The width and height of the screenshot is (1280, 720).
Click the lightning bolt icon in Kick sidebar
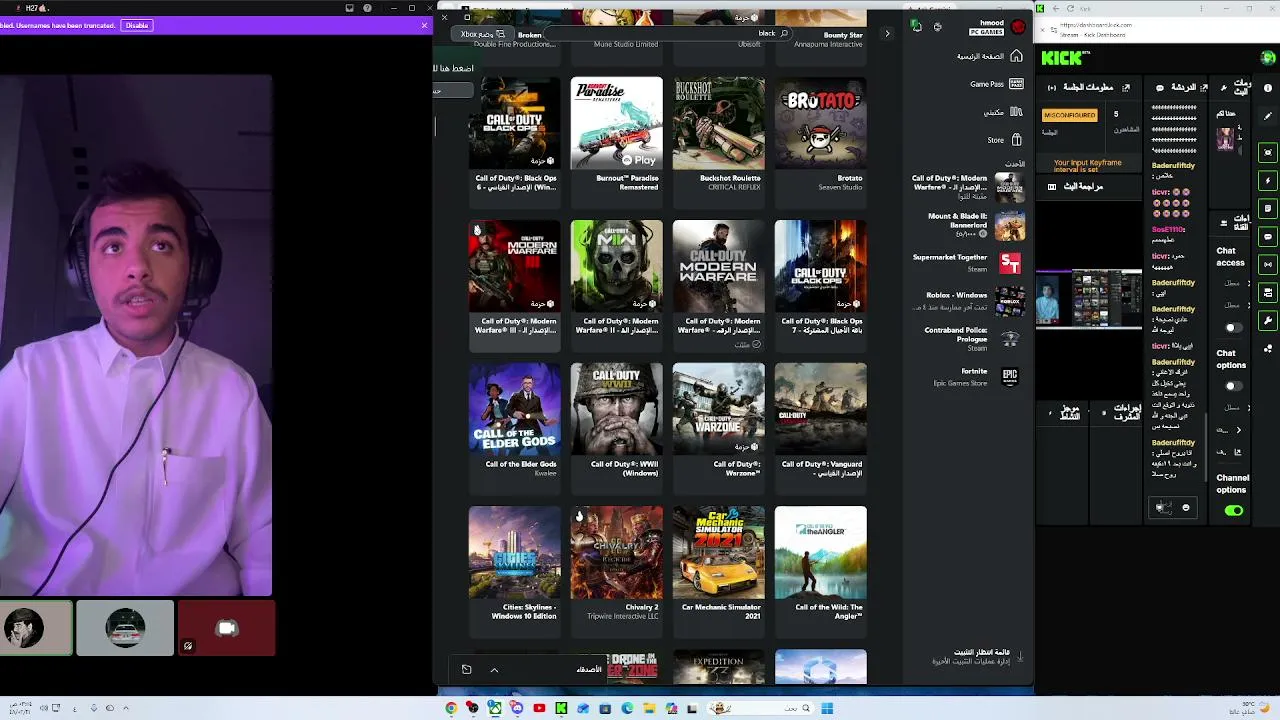point(1268,181)
